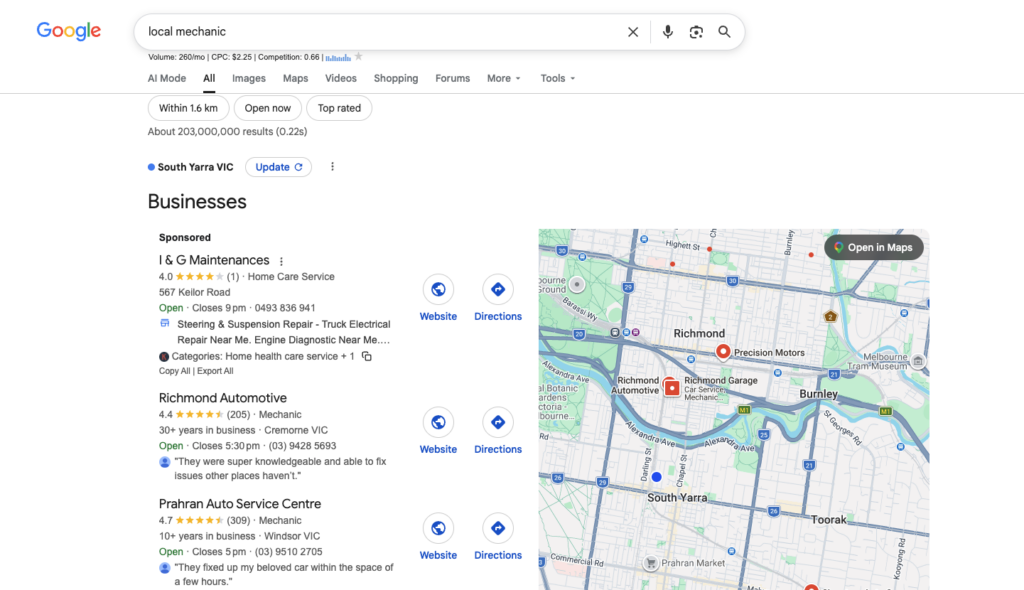This screenshot has height=590, width=1024.
Task: Open options menu beside I & G Maintenances
Action: click(x=281, y=261)
